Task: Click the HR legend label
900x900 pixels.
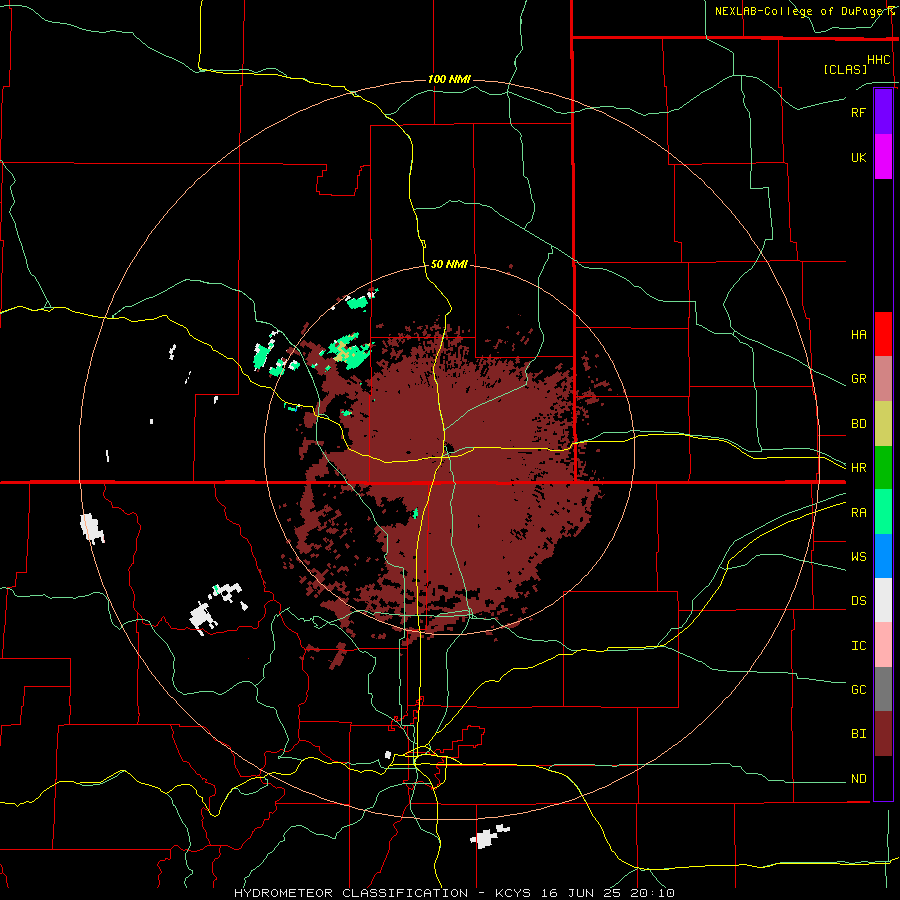Action: pyautogui.click(x=858, y=468)
